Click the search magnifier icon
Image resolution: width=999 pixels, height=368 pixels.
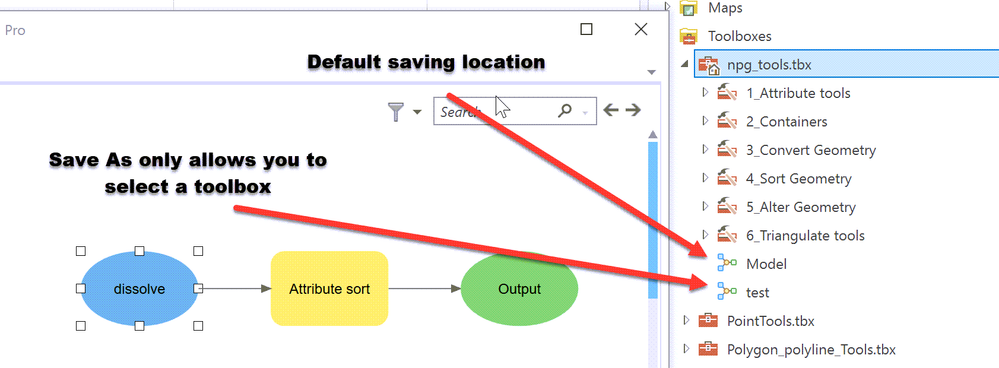(564, 111)
